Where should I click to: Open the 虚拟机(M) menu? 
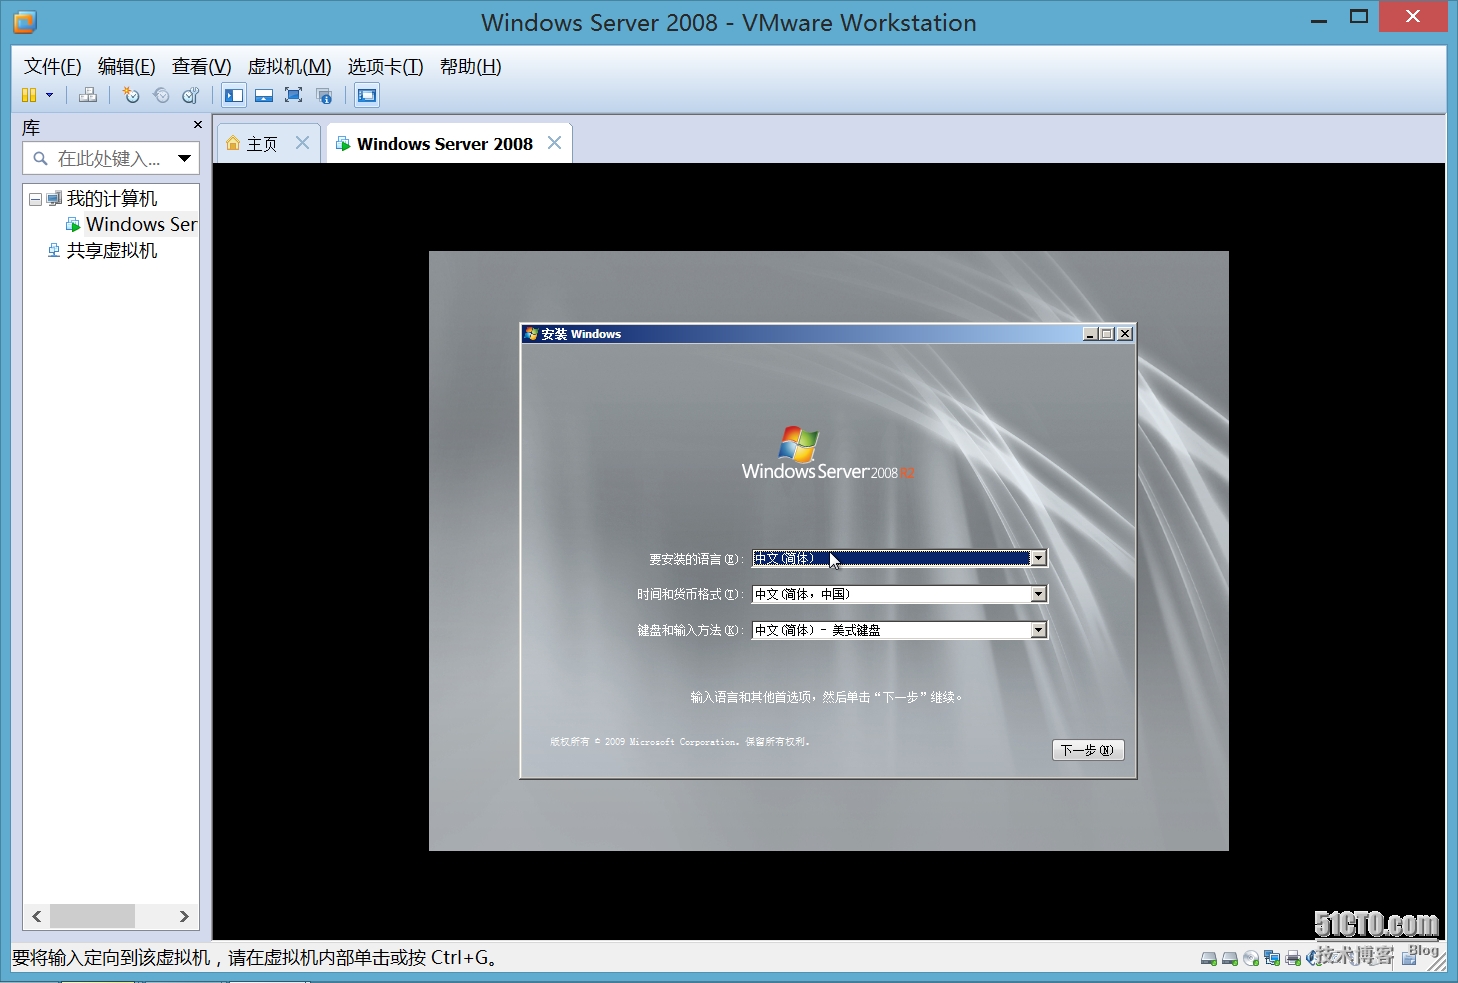[289, 66]
